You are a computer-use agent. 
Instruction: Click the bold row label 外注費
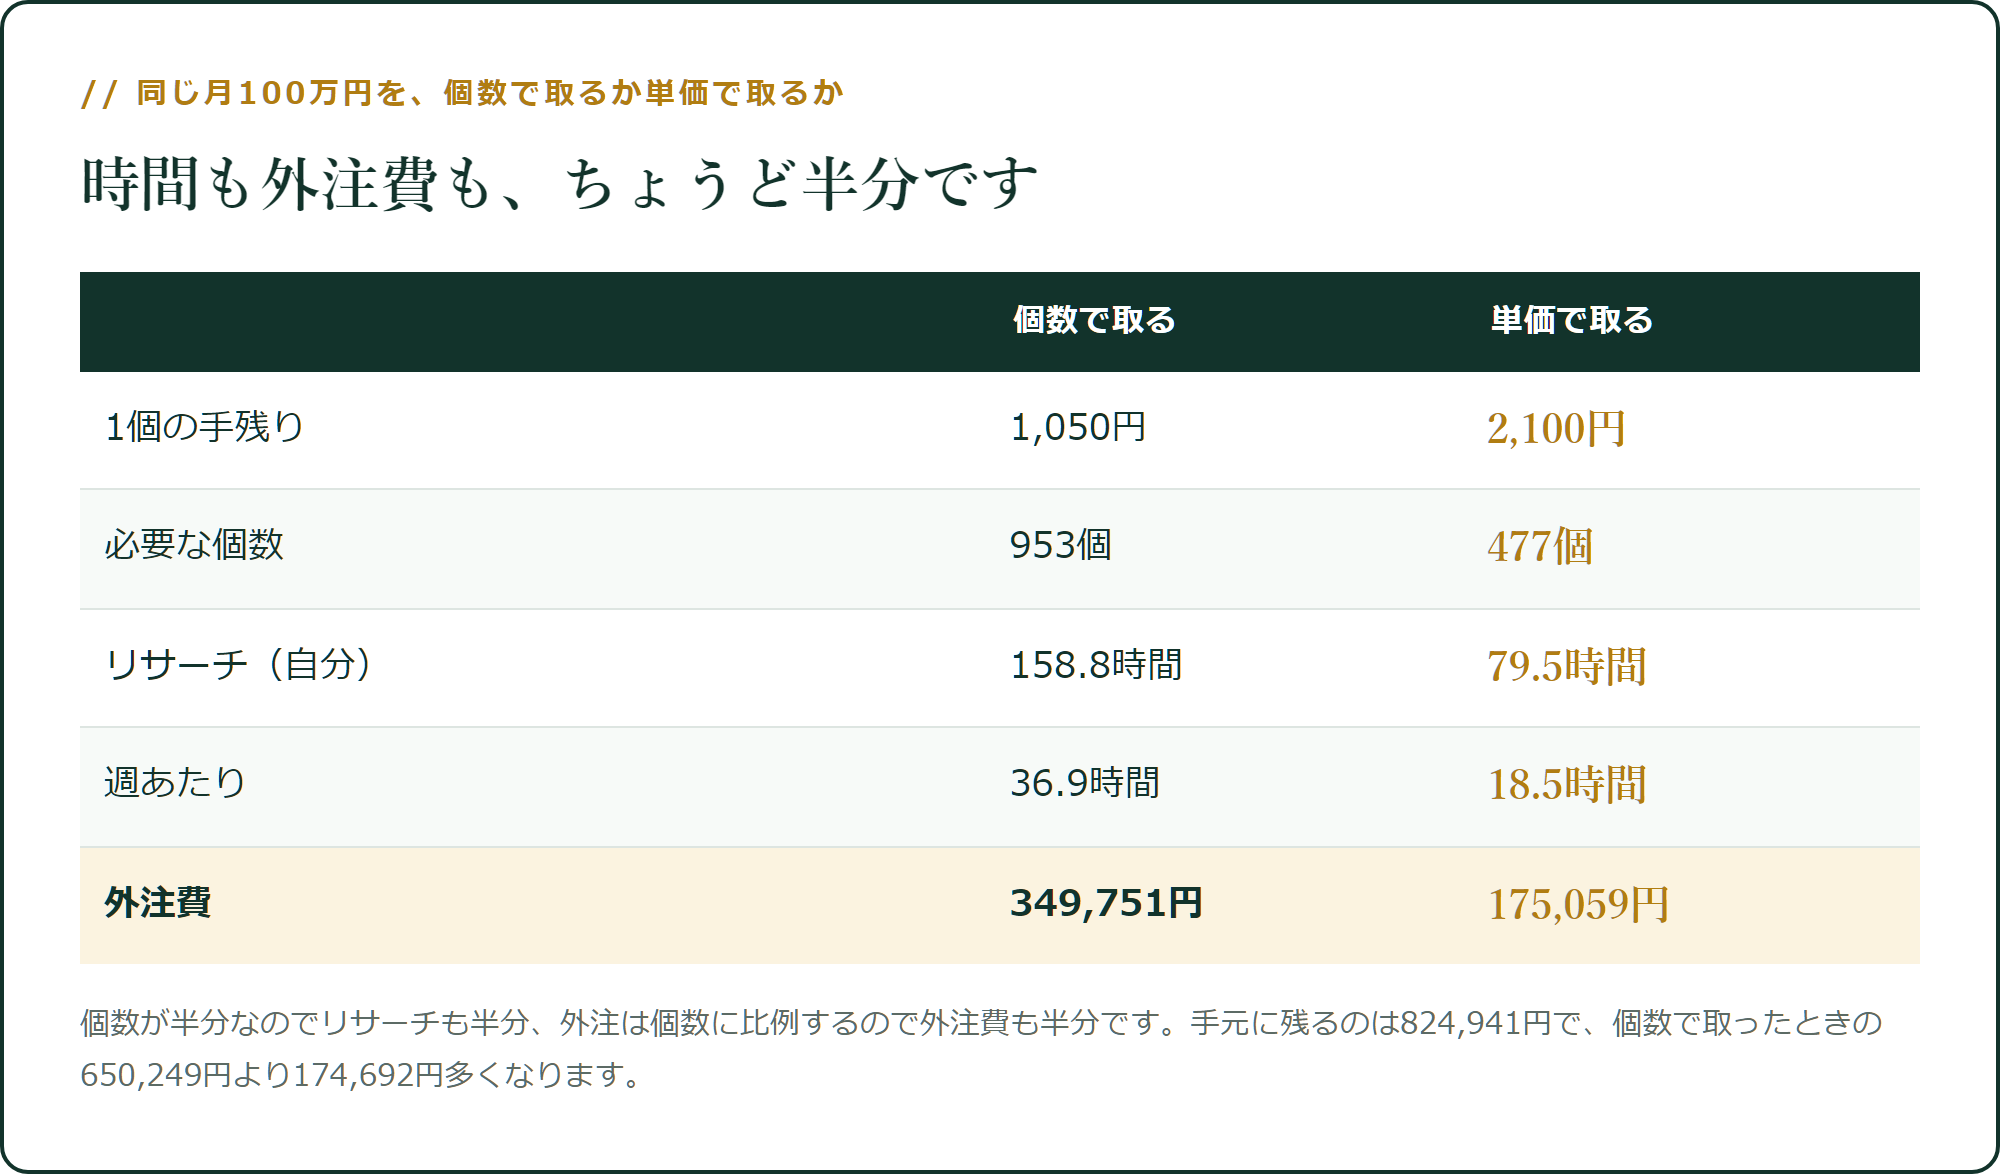158,903
